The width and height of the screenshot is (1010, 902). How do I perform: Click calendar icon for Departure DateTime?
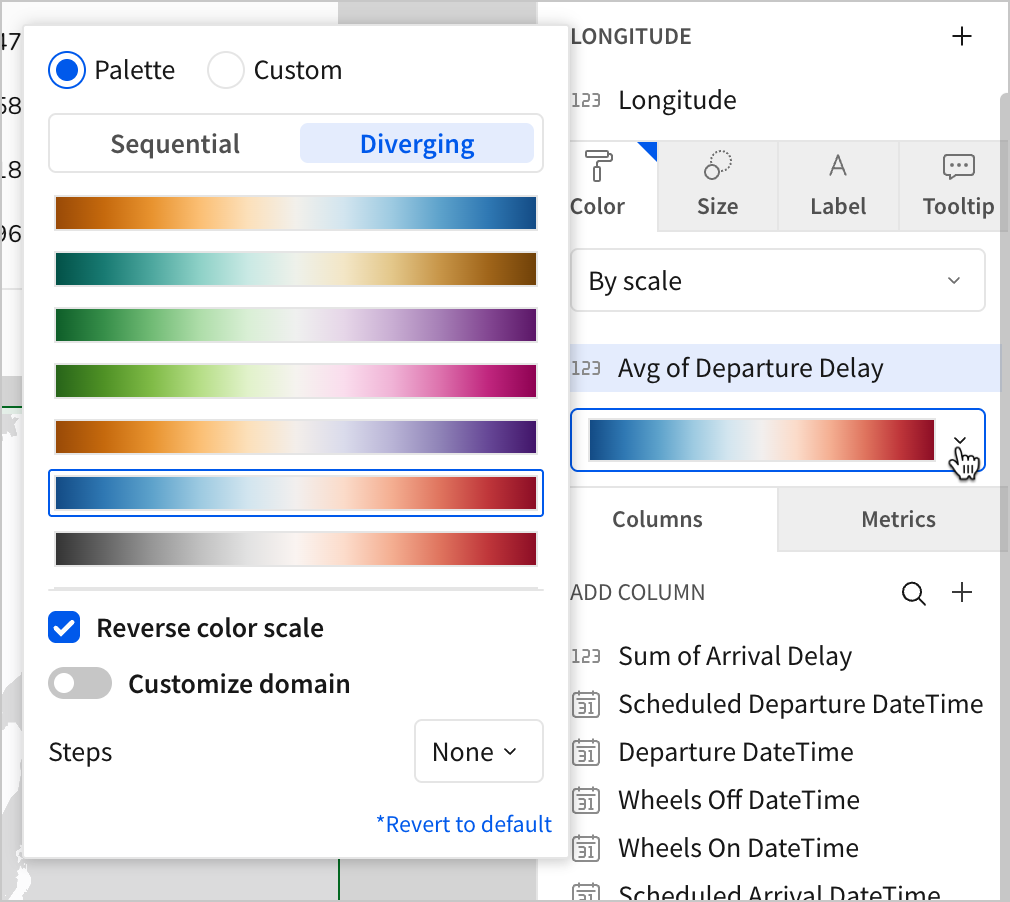(585, 753)
